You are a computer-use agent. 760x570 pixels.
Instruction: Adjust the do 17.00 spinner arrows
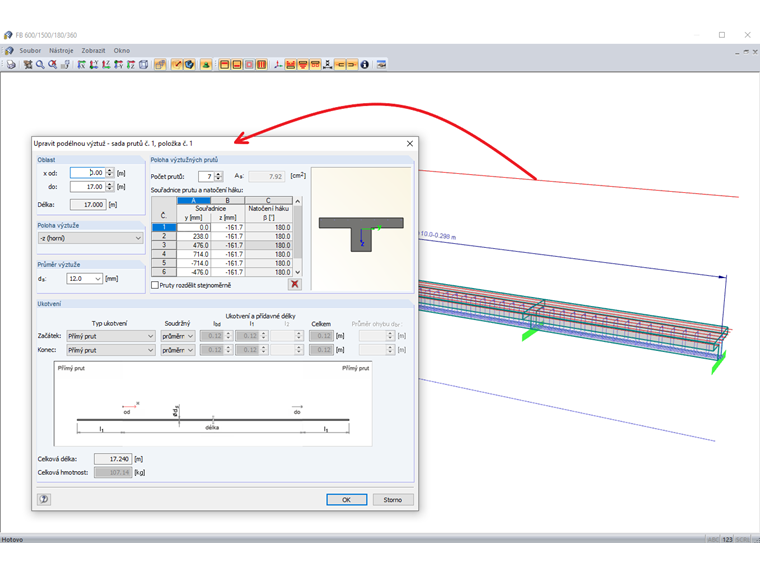110,187
